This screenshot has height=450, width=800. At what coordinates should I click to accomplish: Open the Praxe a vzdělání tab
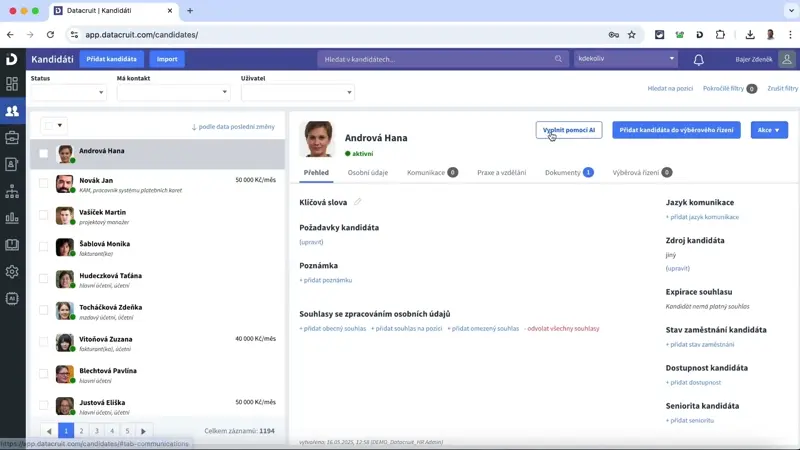(501, 173)
